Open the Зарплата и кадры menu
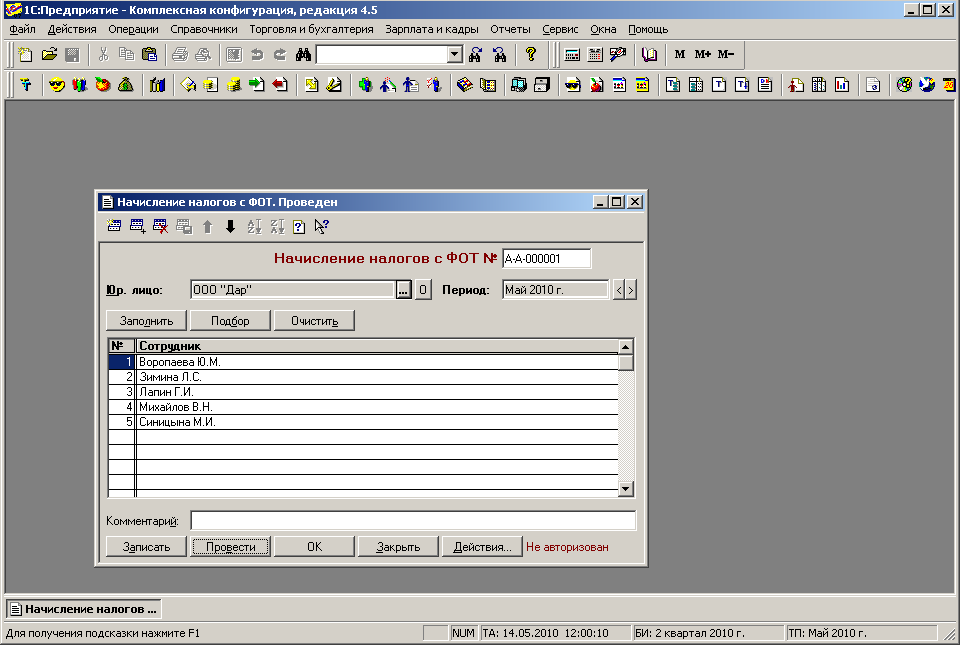This screenshot has width=960, height=645. point(432,29)
